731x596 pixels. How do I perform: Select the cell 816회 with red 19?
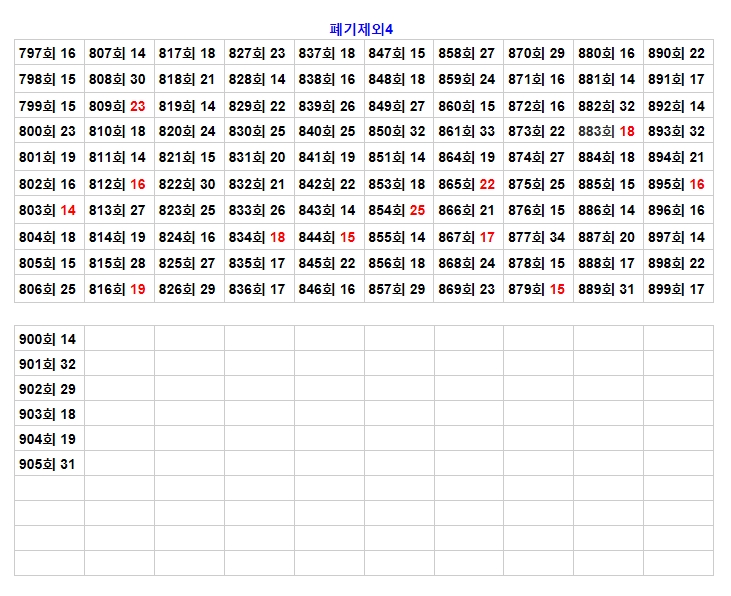[118, 289]
